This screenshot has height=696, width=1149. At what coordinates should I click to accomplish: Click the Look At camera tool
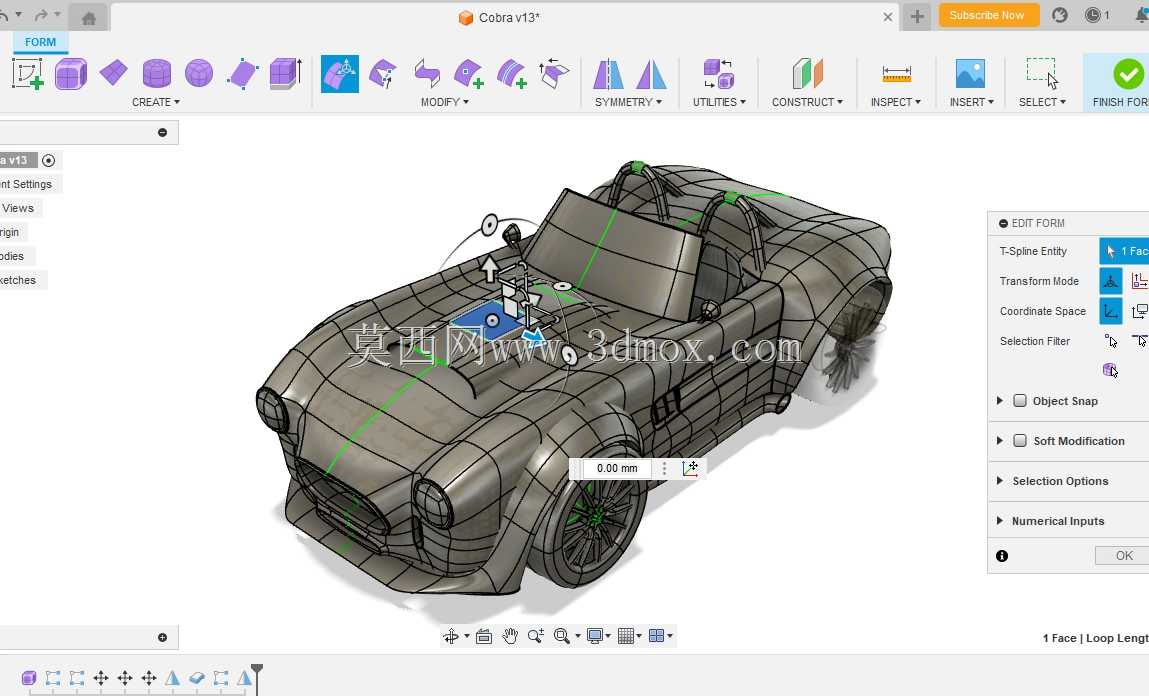tap(484, 636)
